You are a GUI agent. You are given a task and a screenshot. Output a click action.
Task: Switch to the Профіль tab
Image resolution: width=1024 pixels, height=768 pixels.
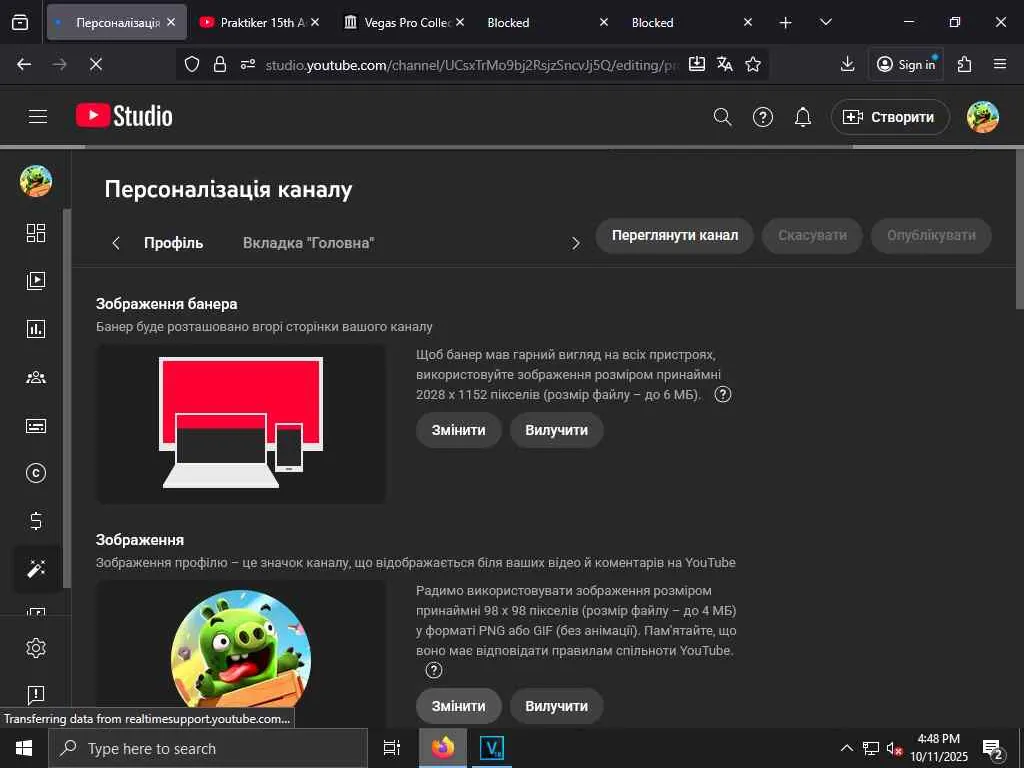(x=174, y=243)
